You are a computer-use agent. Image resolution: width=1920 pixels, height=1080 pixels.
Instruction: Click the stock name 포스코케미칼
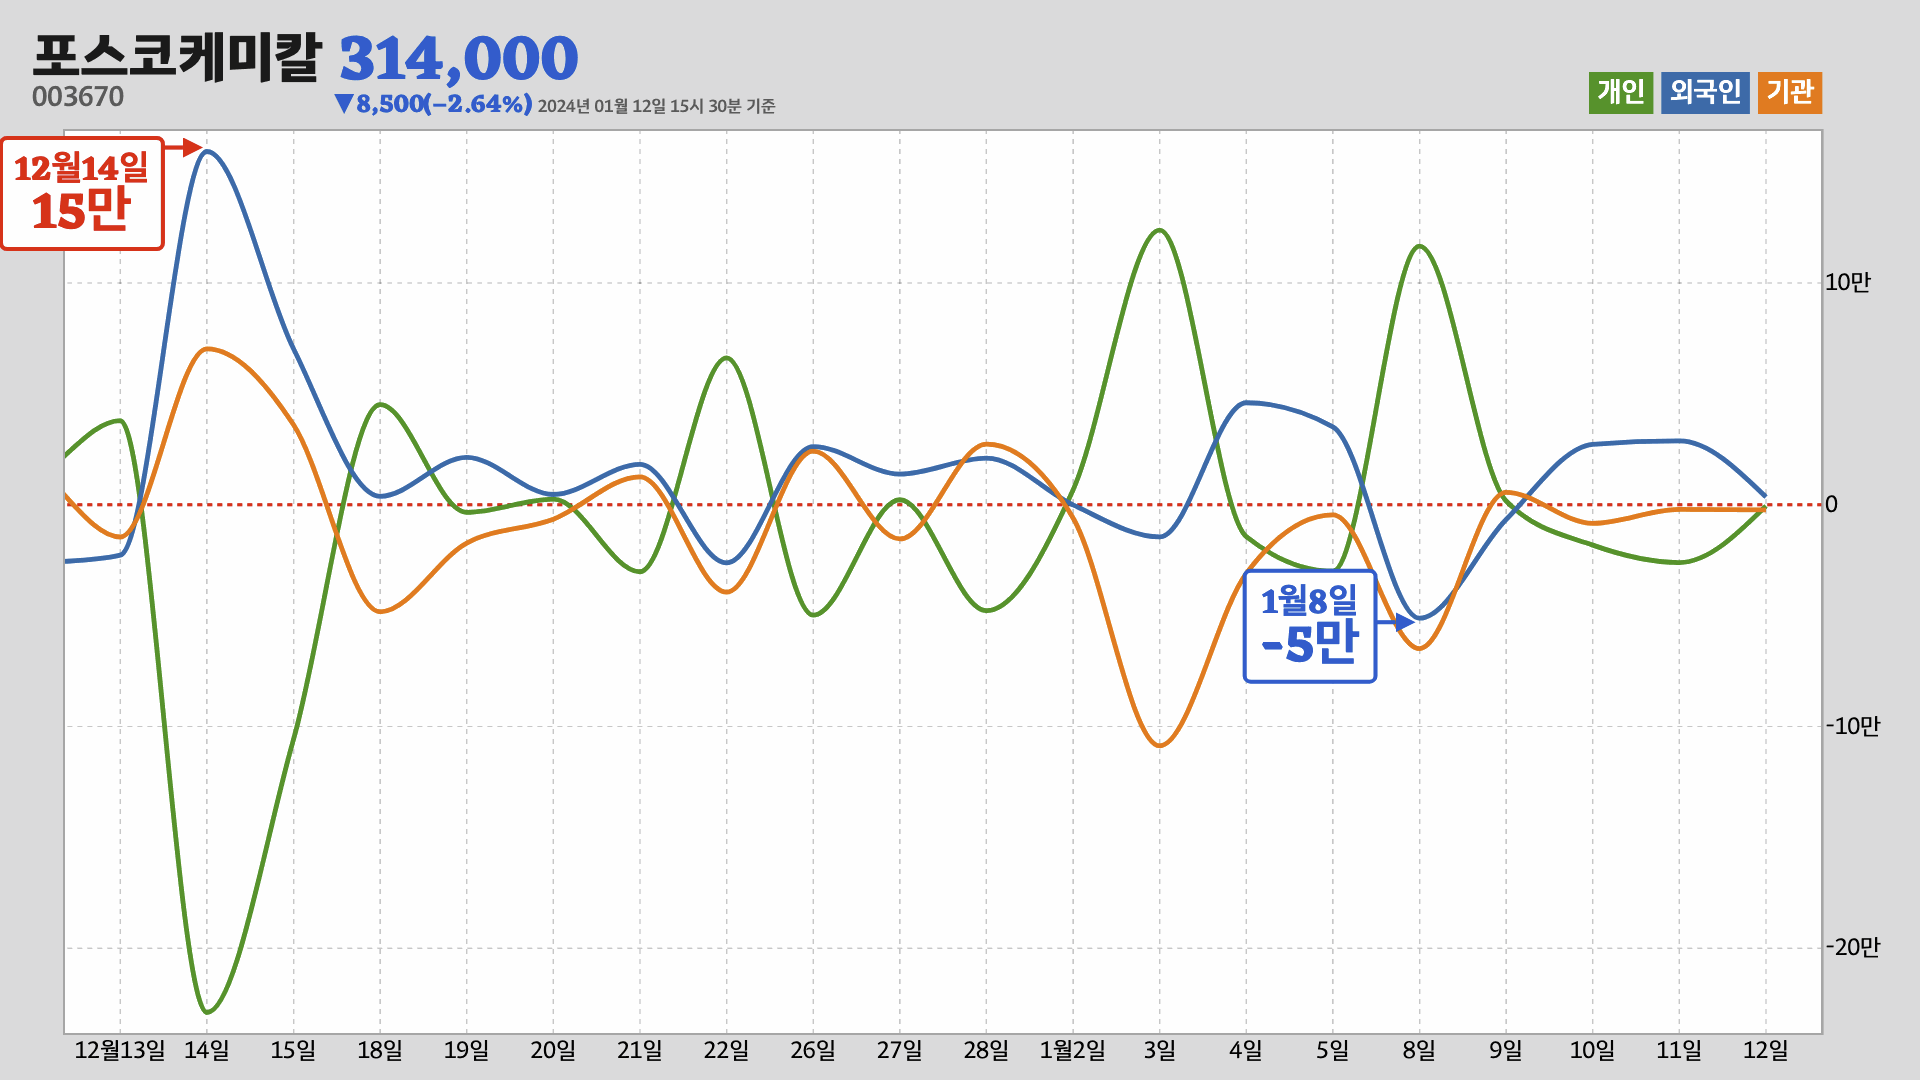176,56
